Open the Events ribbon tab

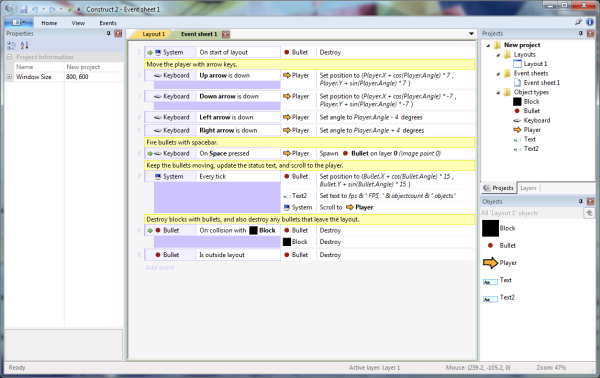point(108,23)
